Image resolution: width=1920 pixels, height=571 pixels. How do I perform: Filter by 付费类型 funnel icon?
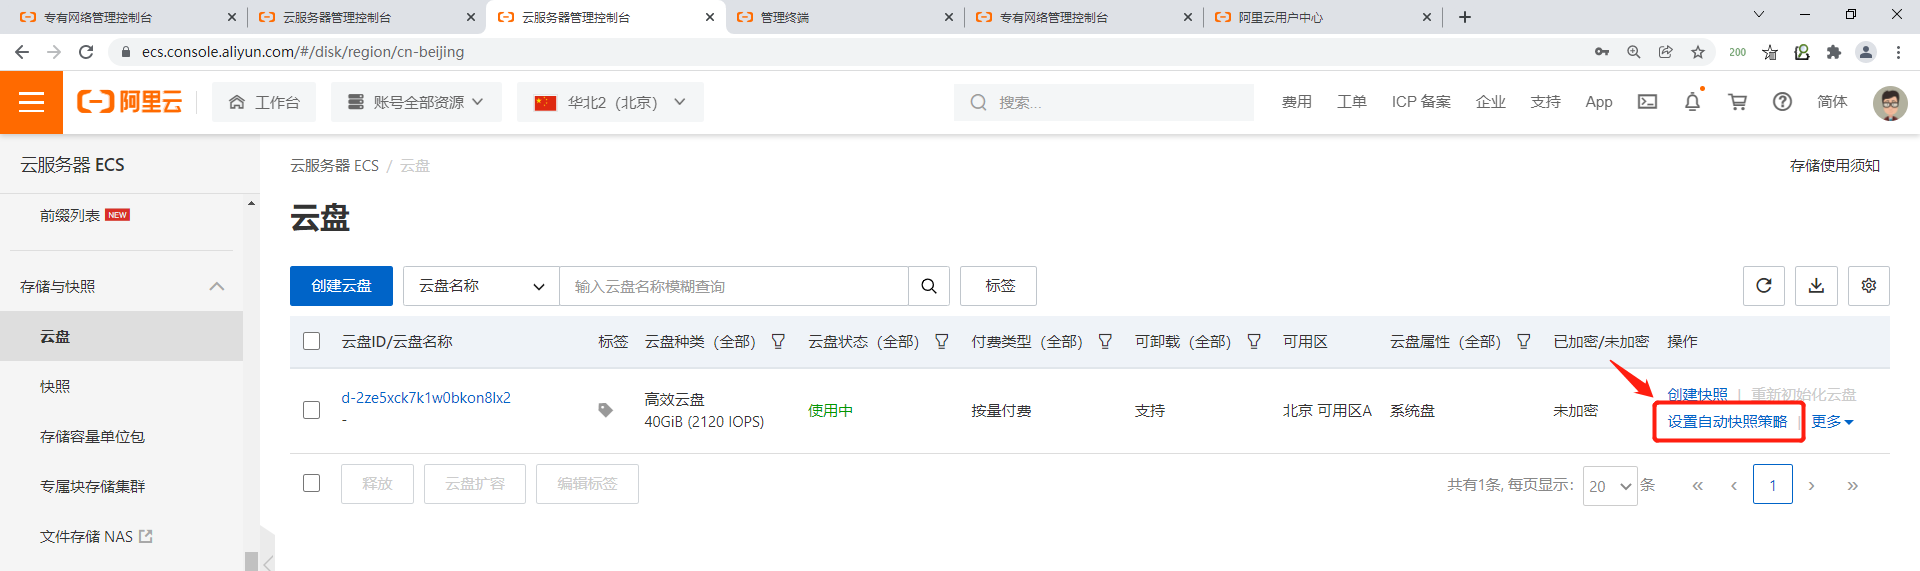[x=1105, y=342]
